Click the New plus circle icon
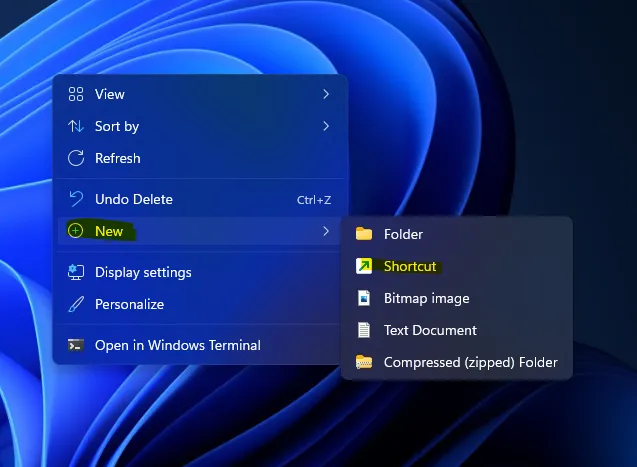This screenshot has height=467, width=637. 76,231
